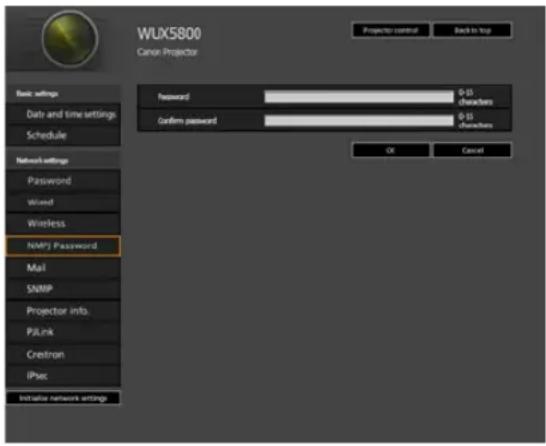Click the Back to top button
546x446 pixels.
473,30
